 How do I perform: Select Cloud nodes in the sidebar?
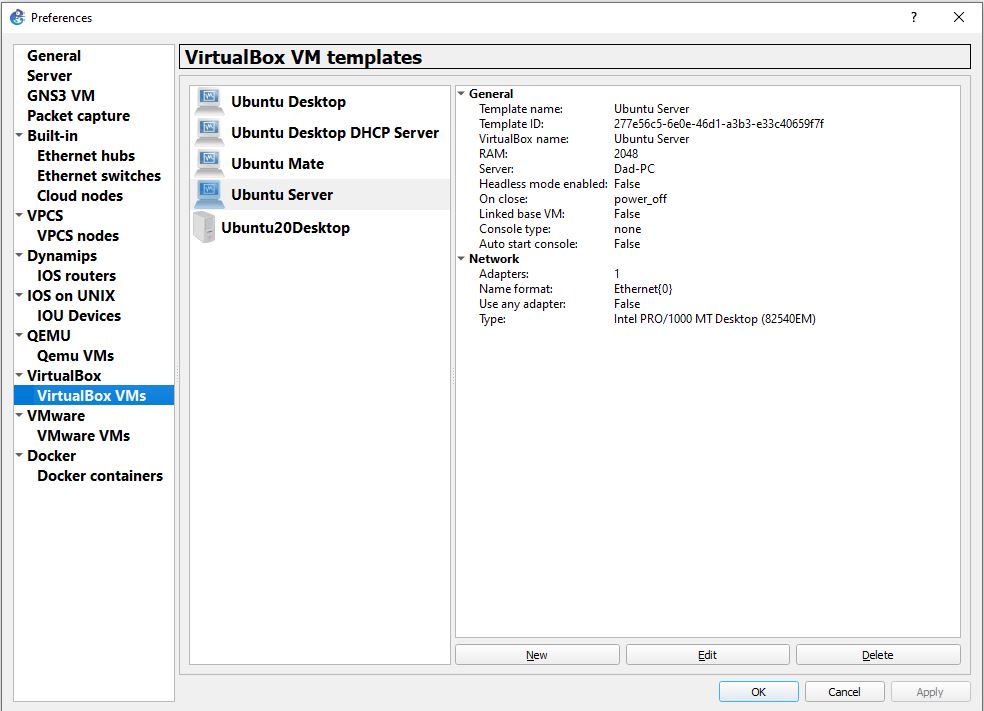80,196
